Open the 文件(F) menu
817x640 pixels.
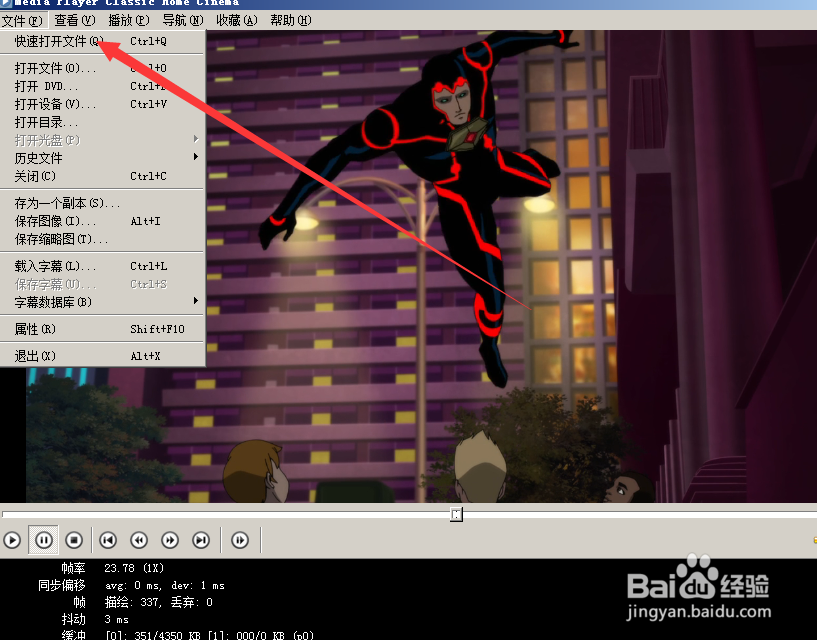pyautogui.click(x=22, y=20)
